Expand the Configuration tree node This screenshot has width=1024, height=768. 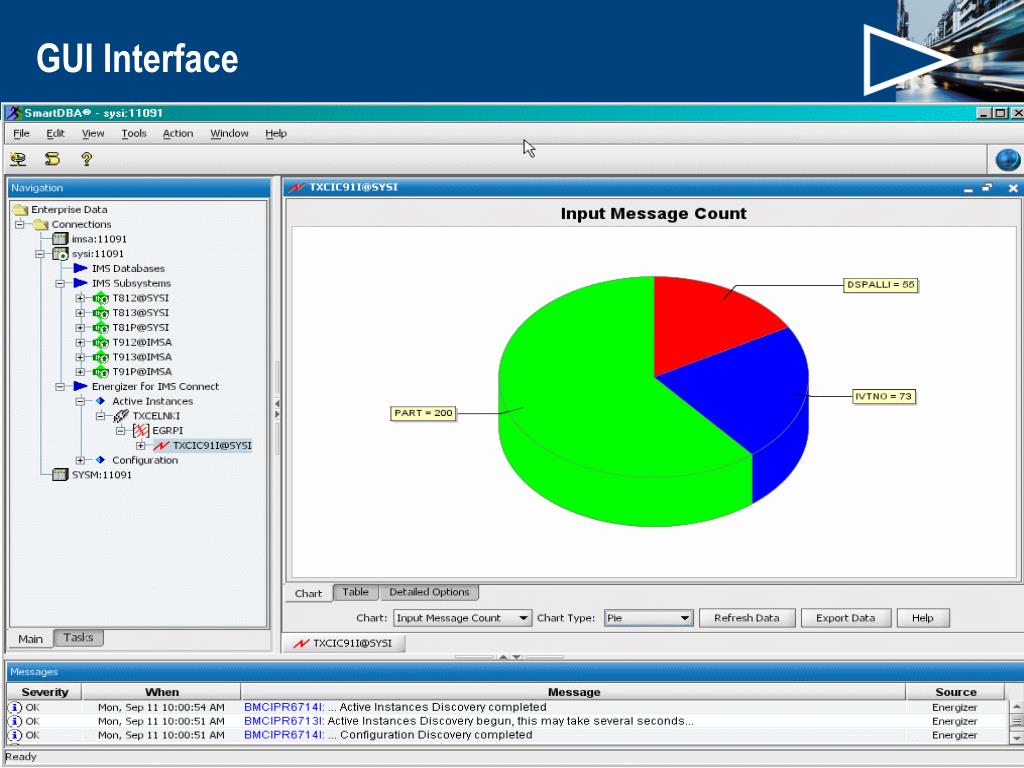[x=80, y=460]
